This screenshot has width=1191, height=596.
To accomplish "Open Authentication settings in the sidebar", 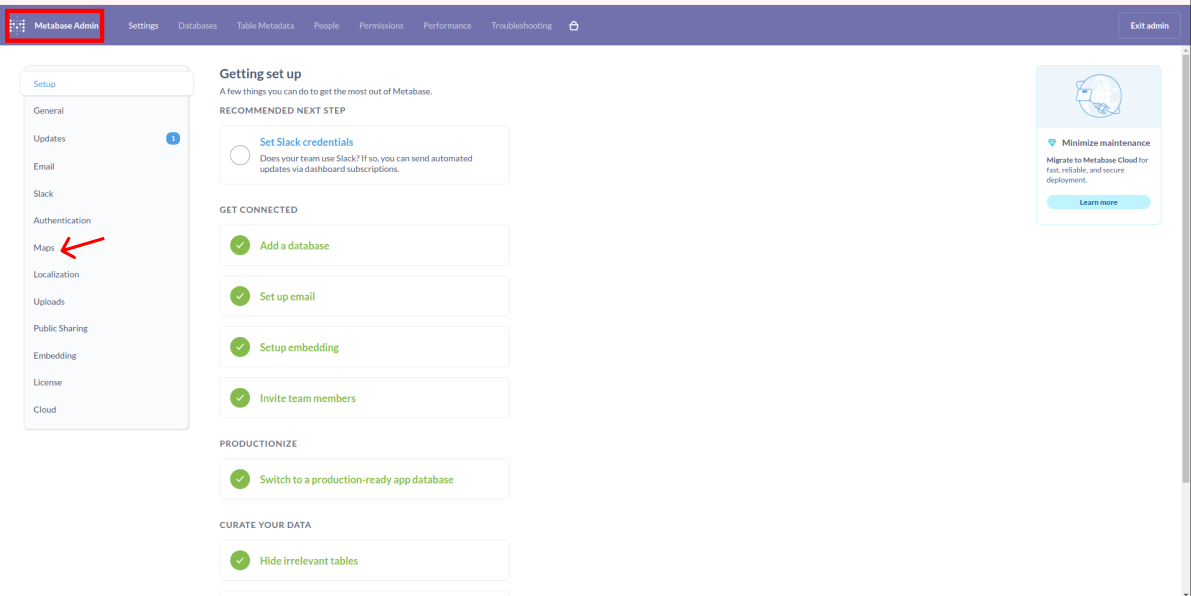I will coord(62,220).
